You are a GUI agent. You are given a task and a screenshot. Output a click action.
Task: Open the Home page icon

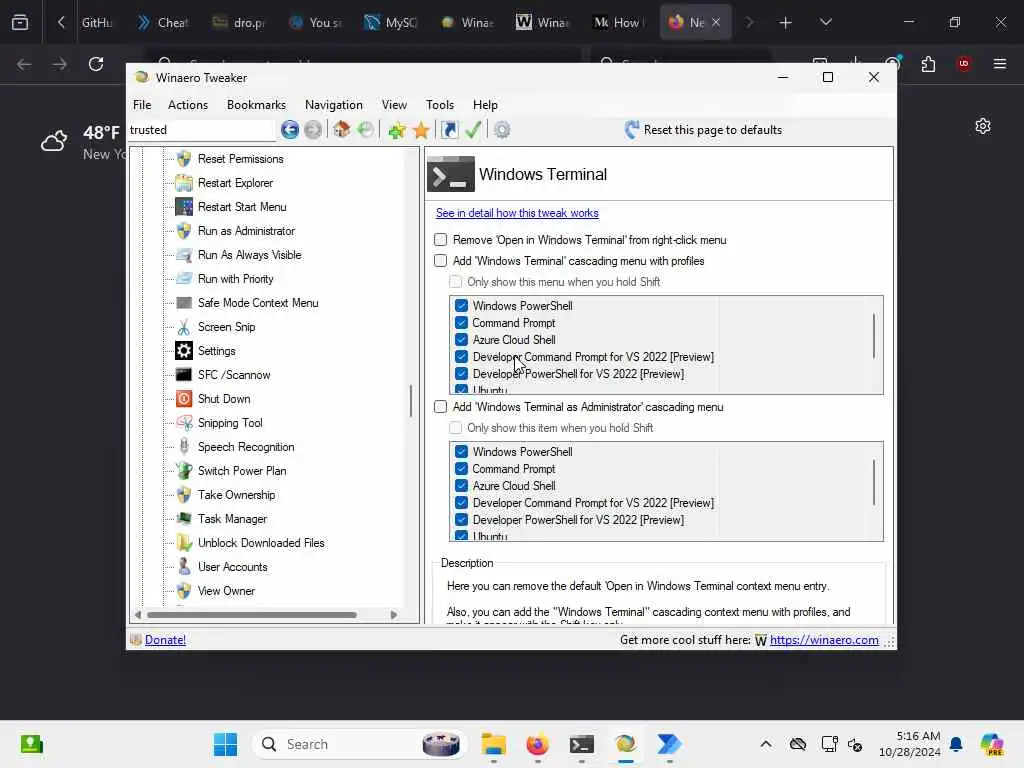click(342, 129)
